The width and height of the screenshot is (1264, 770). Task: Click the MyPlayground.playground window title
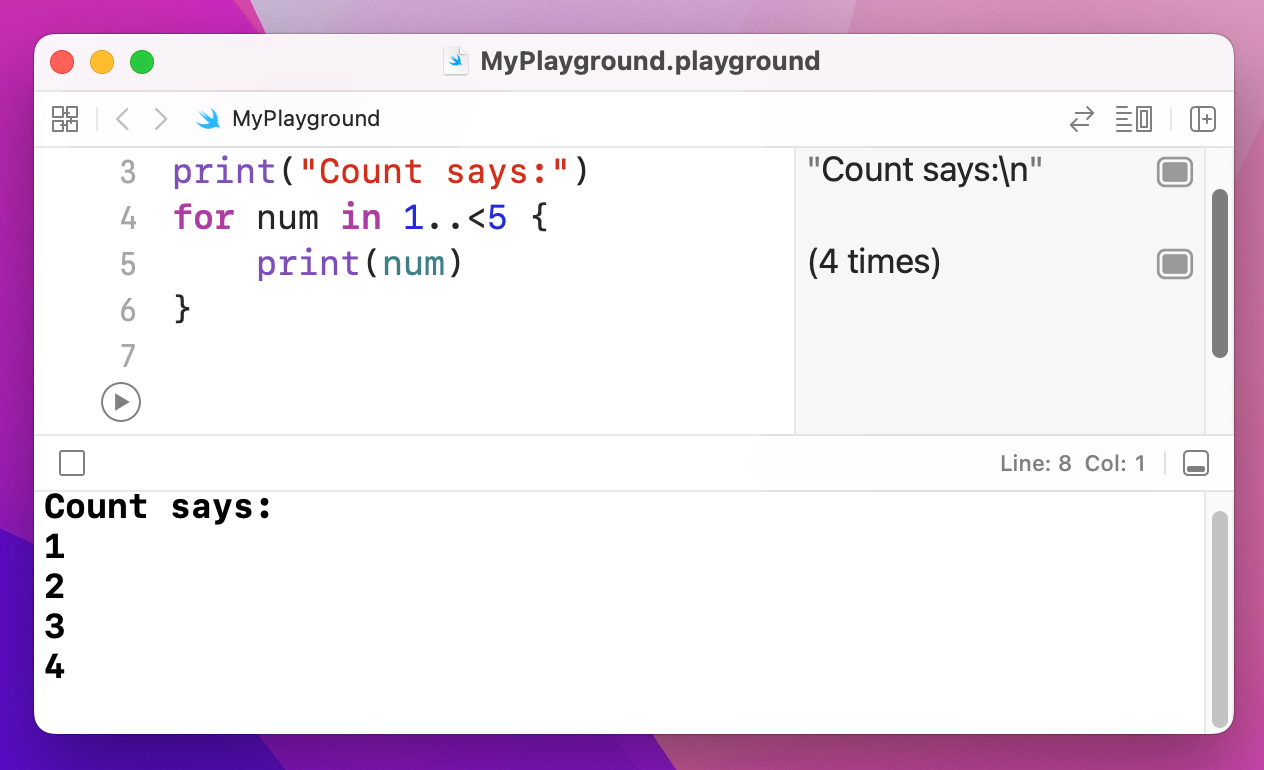pyautogui.click(x=649, y=61)
